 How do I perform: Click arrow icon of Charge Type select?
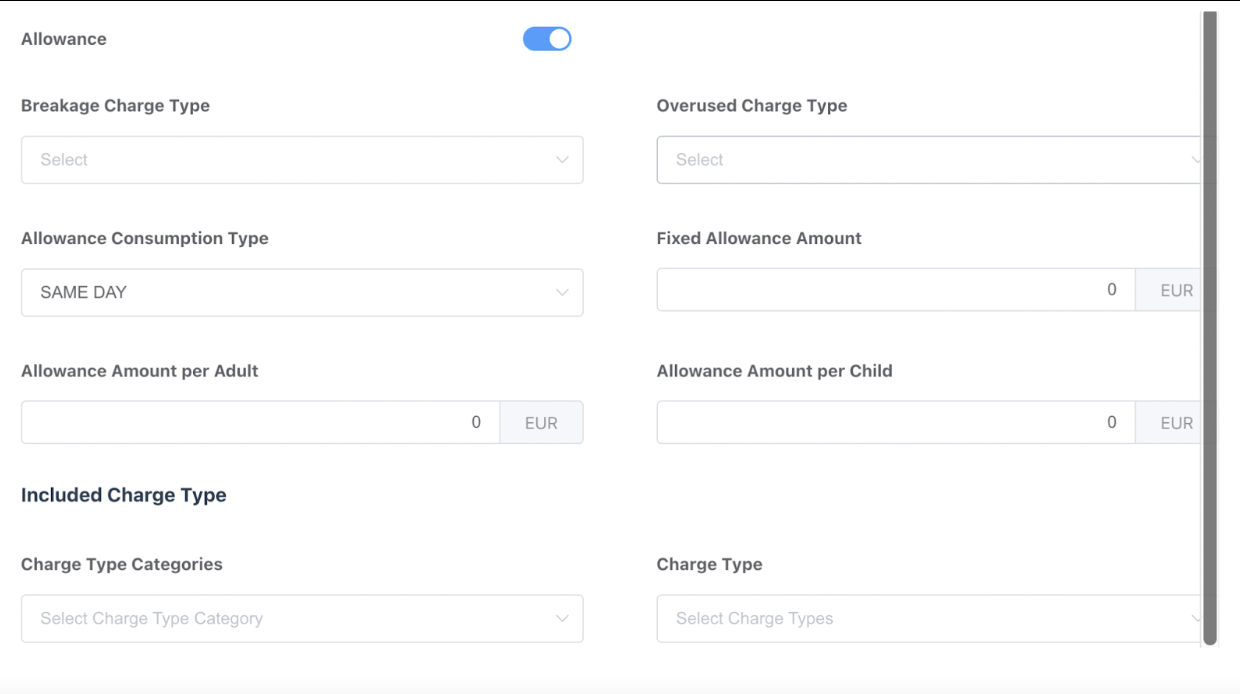(1196, 619)
